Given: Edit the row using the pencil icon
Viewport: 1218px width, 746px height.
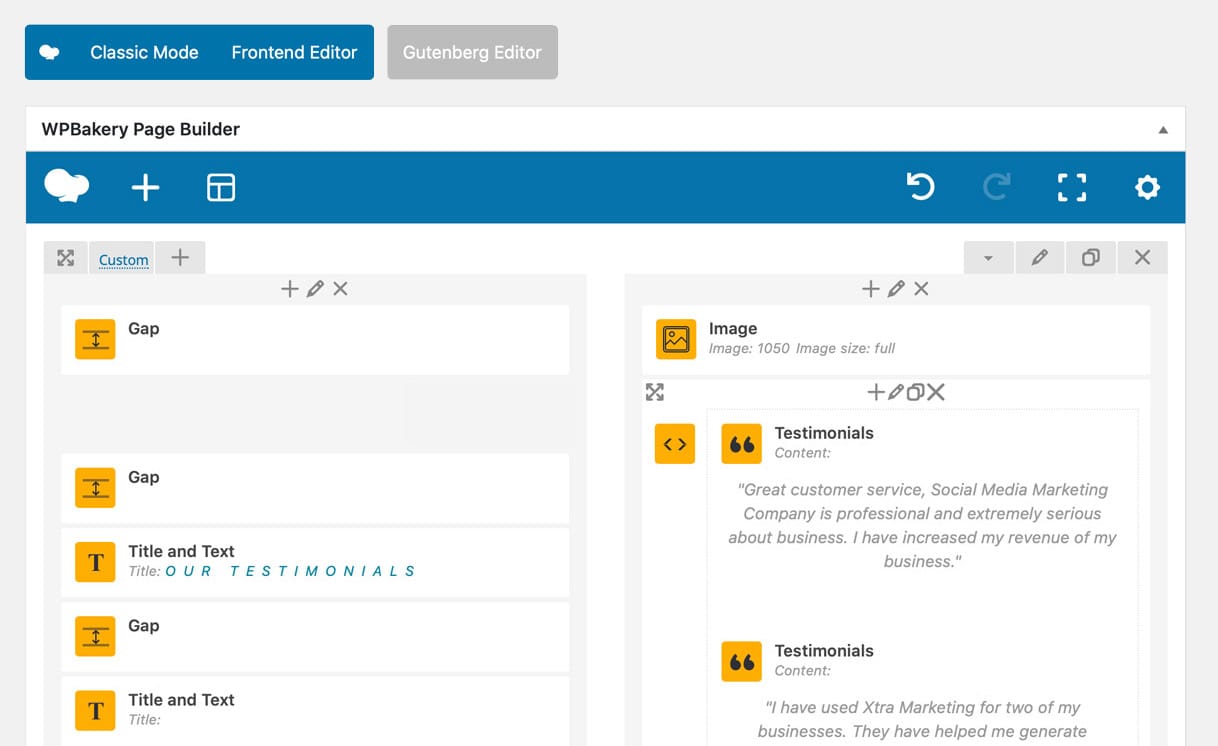Looking at the screenshot, I should pyautogui.click(x=1040, y=258).
